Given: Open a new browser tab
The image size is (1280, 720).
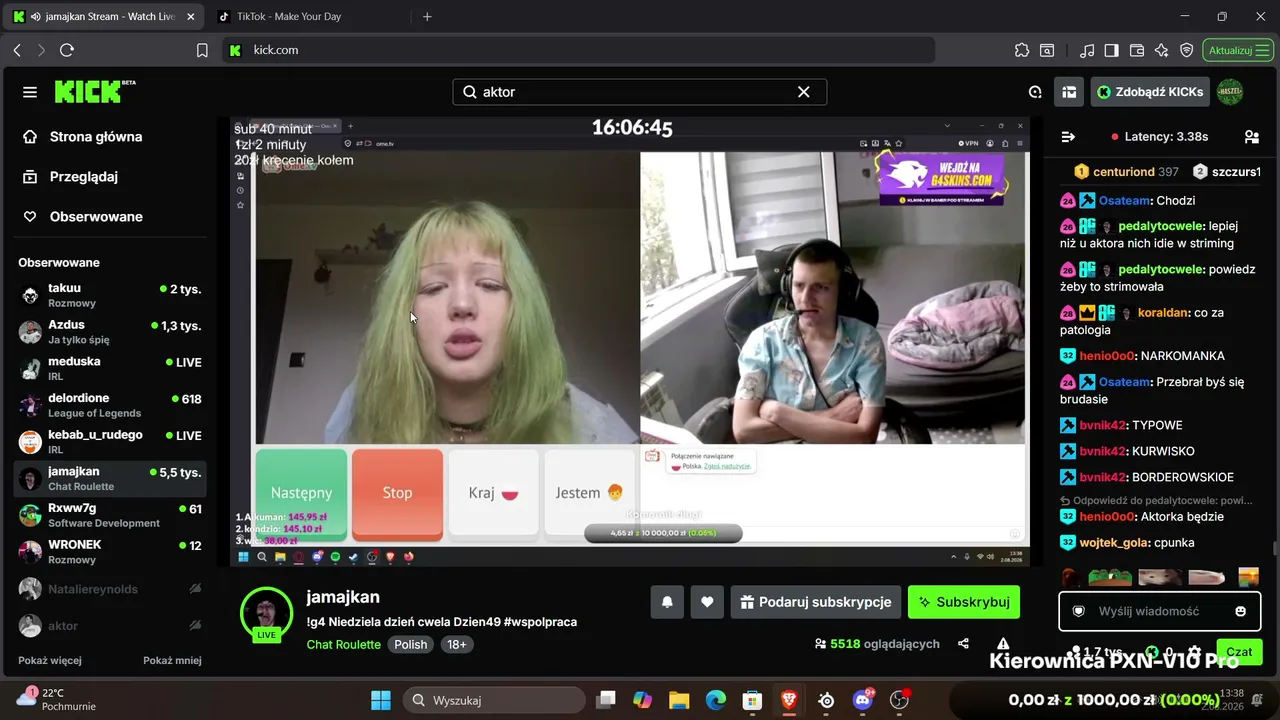Looking at the screenshot, I should point(427,17).
